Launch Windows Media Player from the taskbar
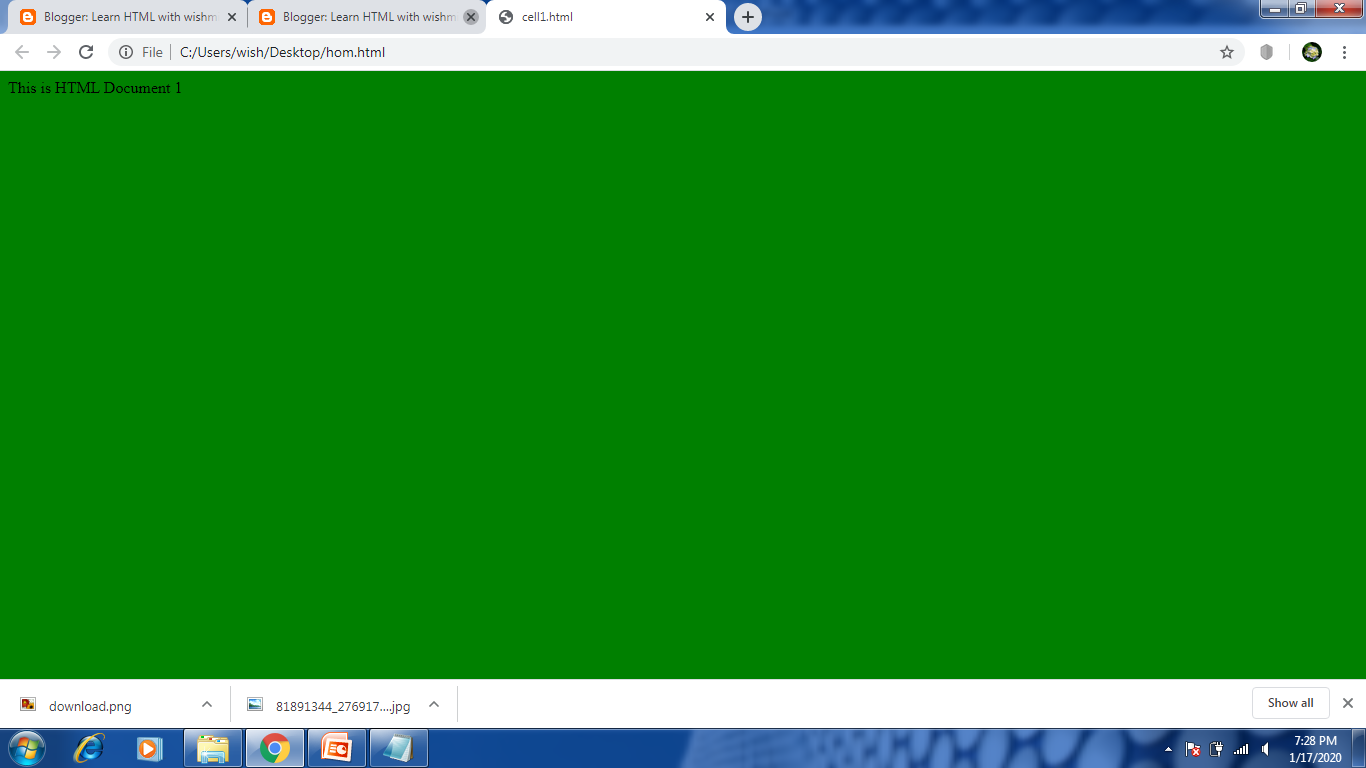1366x768 pixels. coord(150,747)
